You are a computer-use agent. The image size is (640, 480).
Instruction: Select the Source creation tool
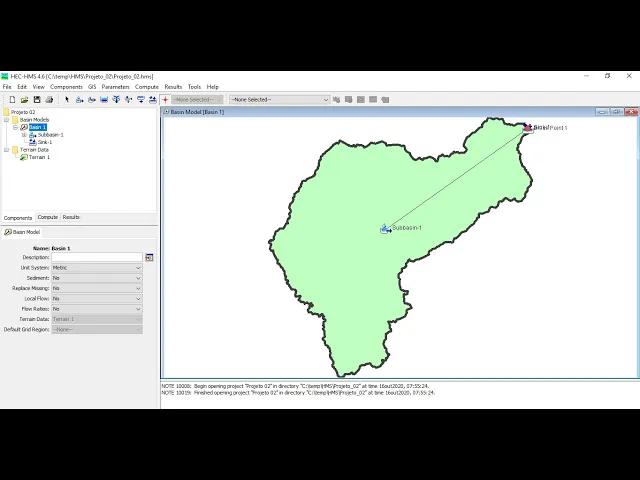141,100
